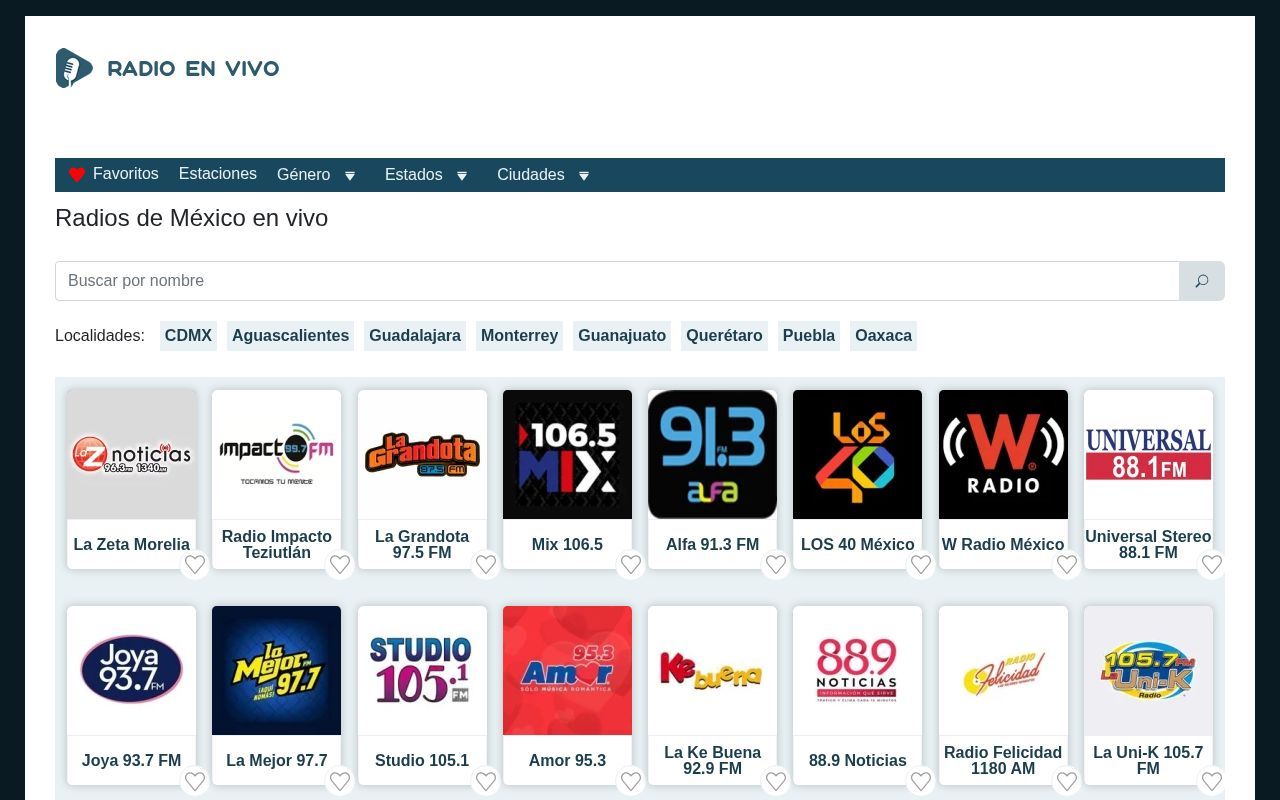Filter by Puebla locality
1280x800 pixels.
pyautogui.click(x=809, y=336)
